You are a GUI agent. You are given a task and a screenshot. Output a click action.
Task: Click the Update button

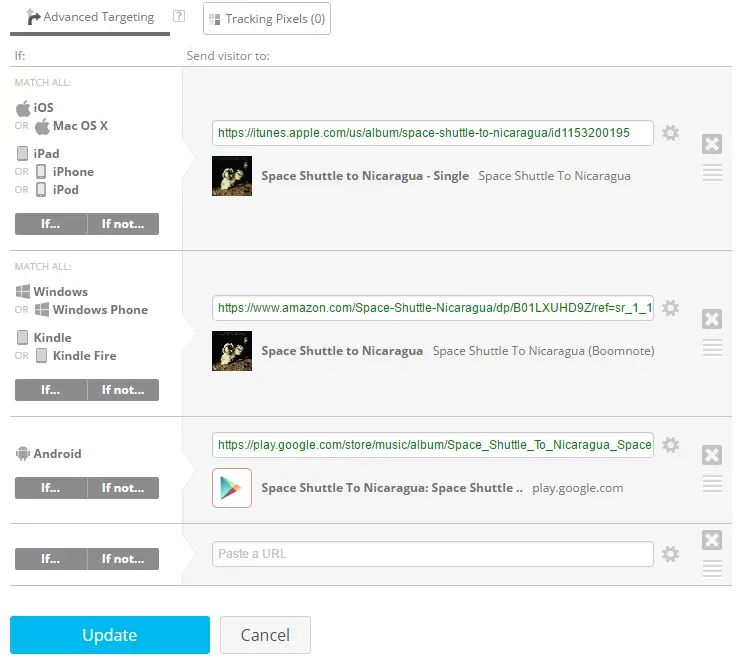pos(110,635)
